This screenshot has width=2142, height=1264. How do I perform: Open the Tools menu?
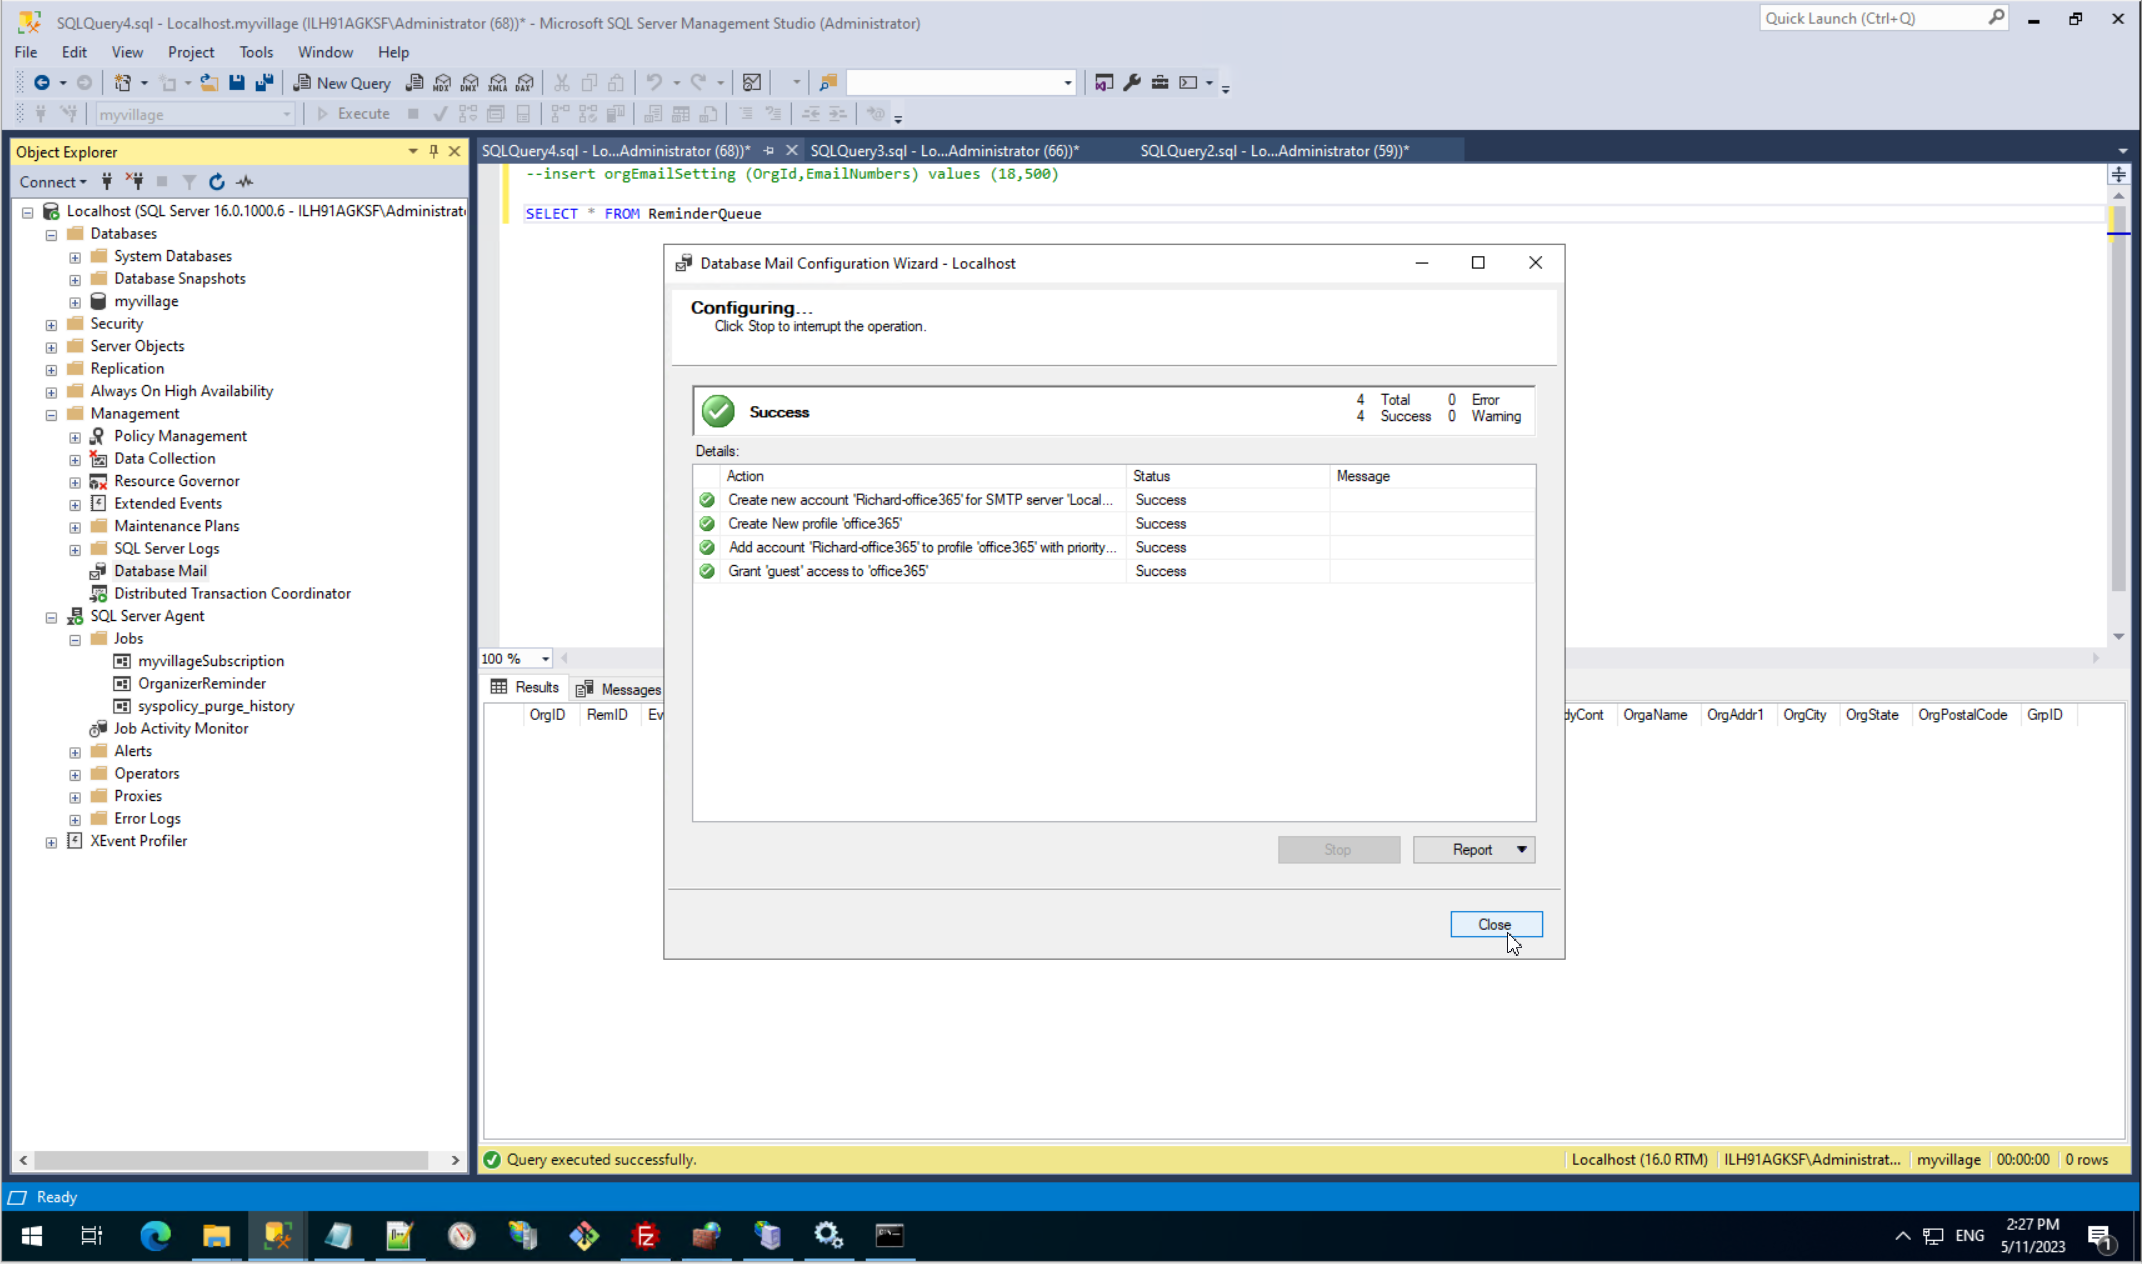click(x=255, y=52)
